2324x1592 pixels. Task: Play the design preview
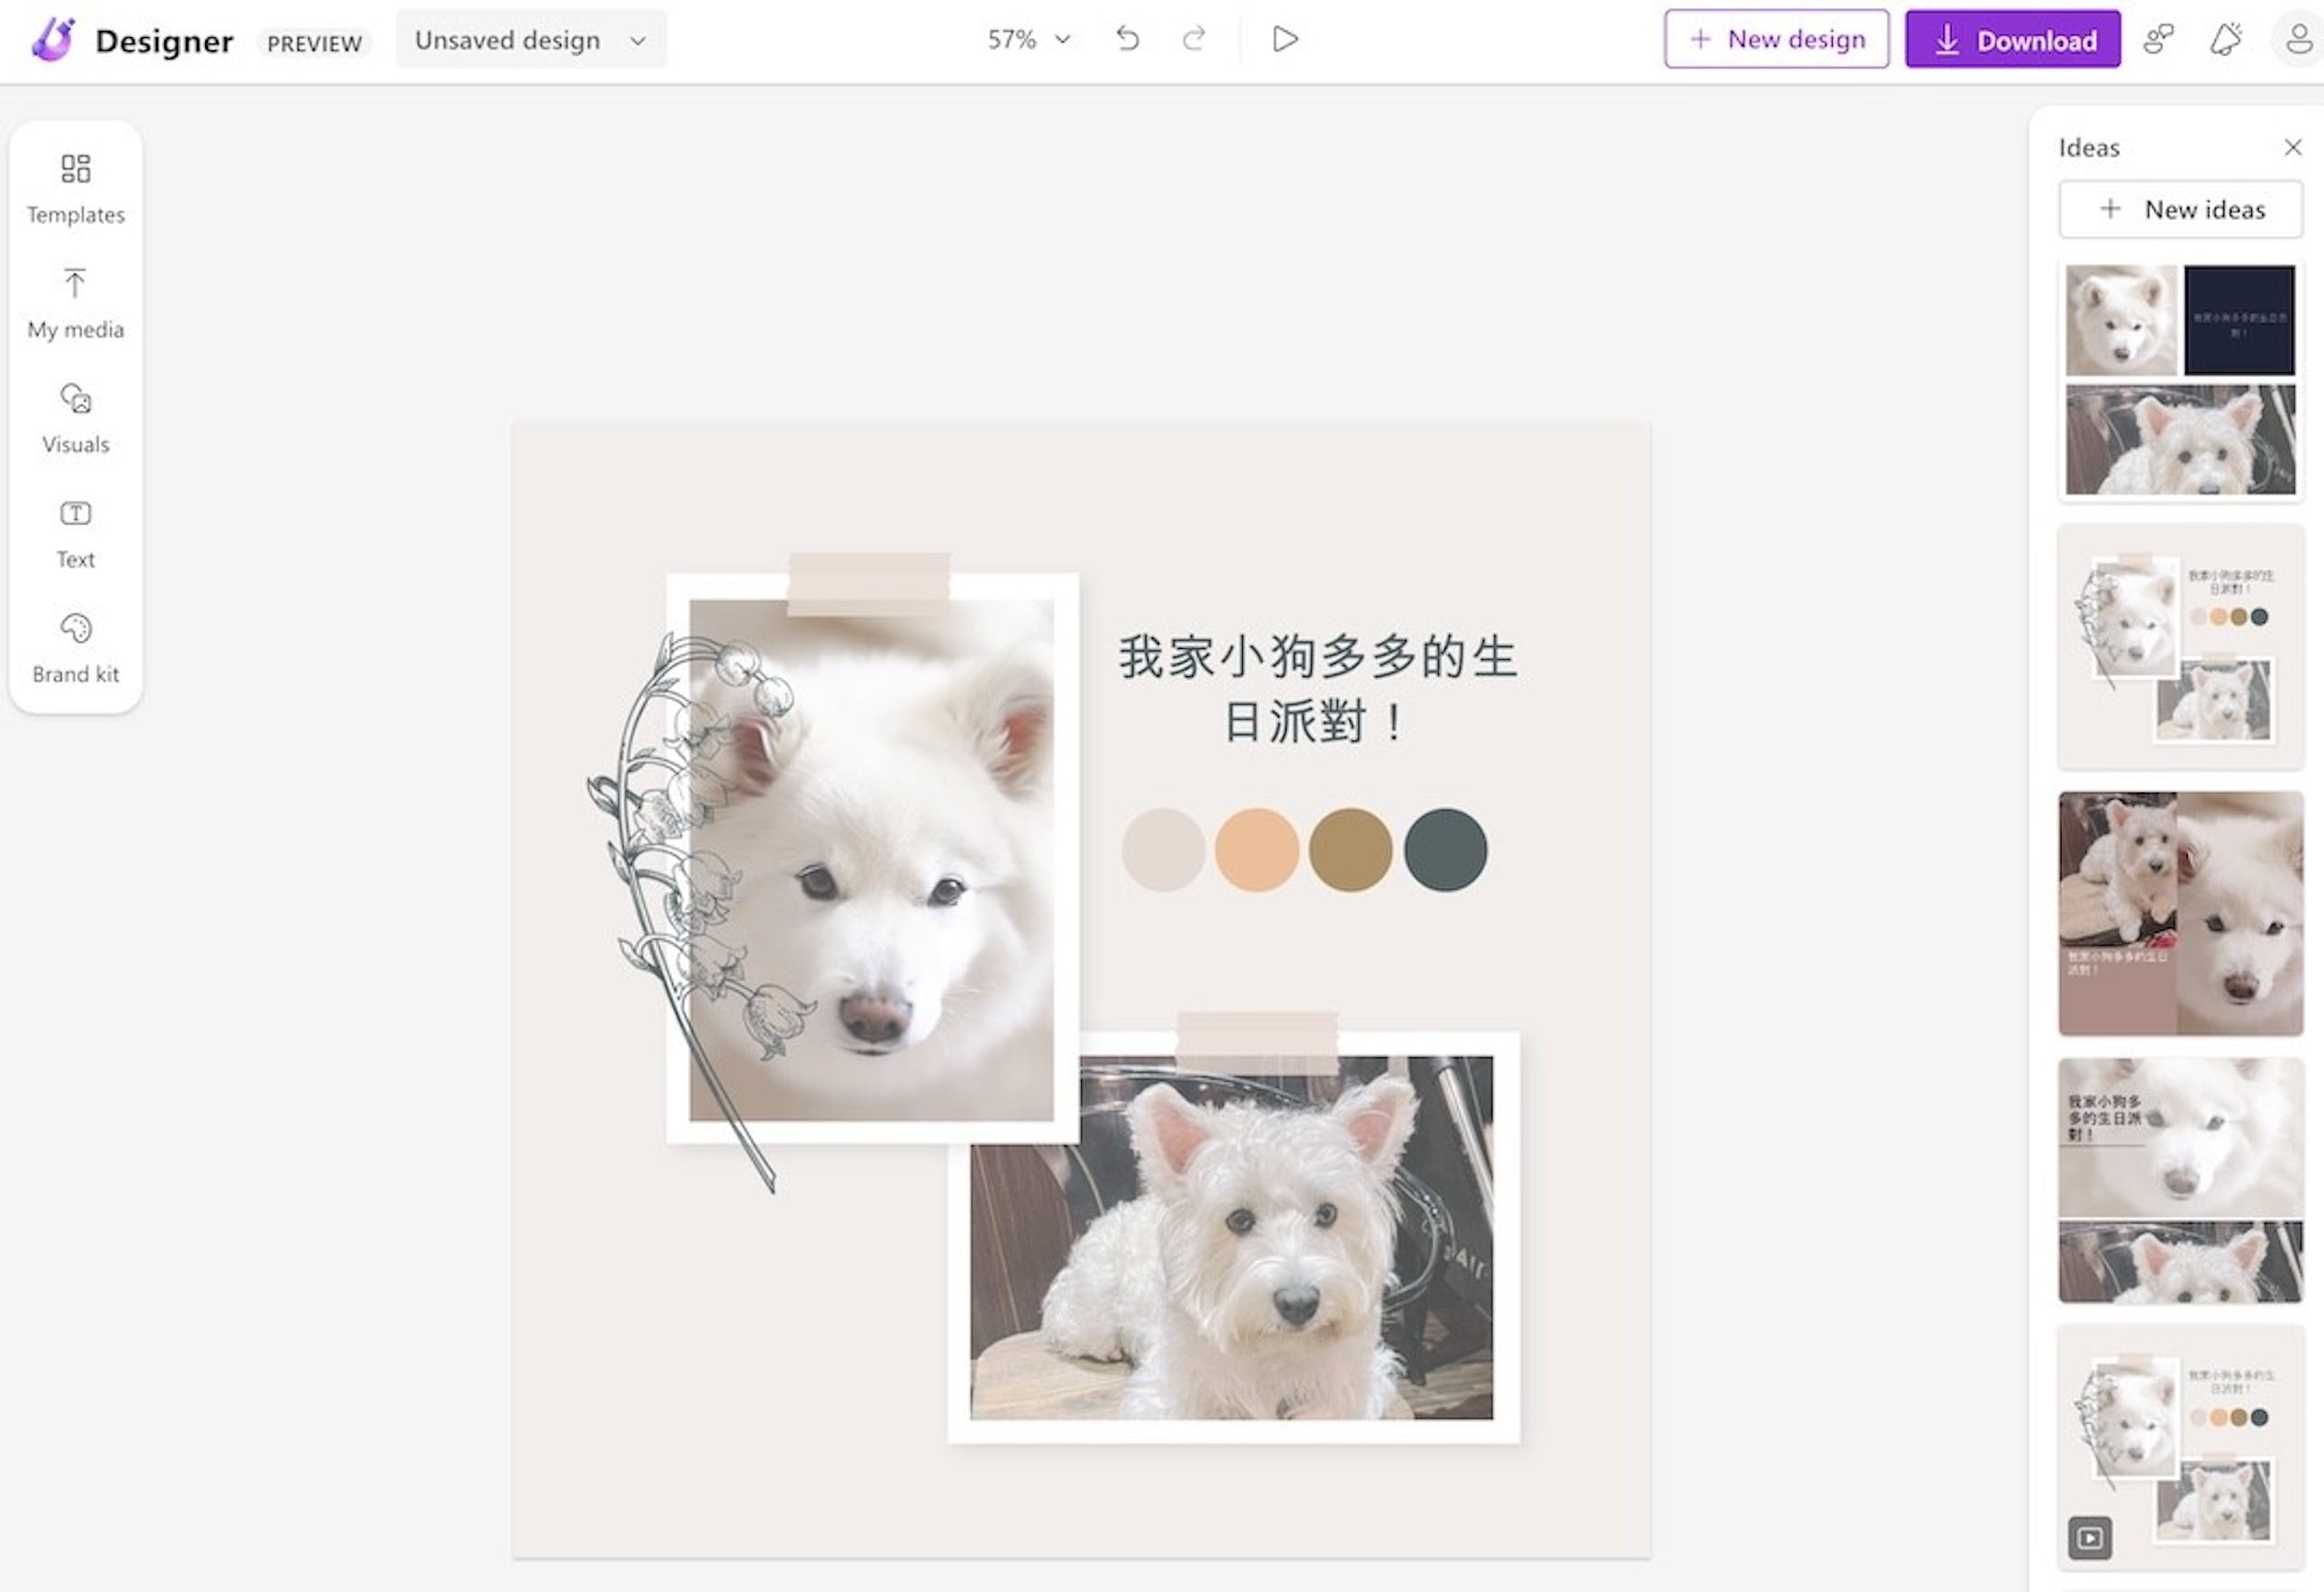pyautogui.click(x=1285, y=39)
